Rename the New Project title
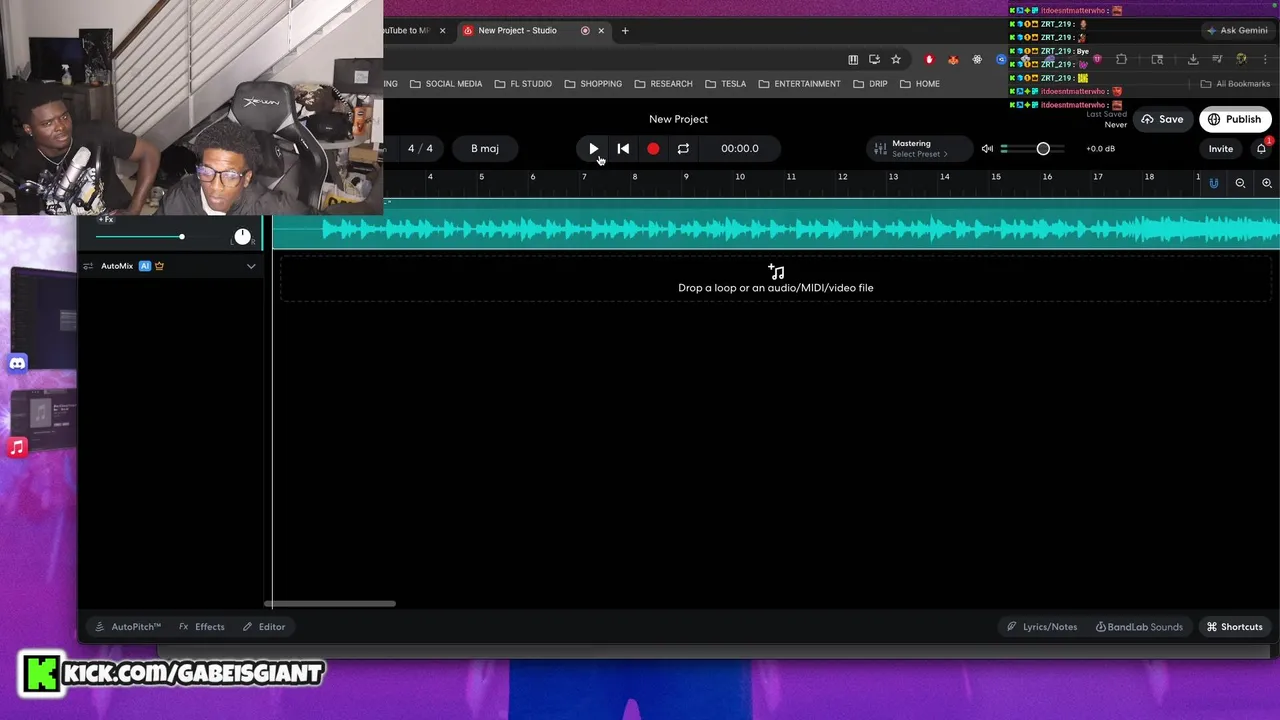The height and width of the screenshot is (720, 1280). point(678,119)
